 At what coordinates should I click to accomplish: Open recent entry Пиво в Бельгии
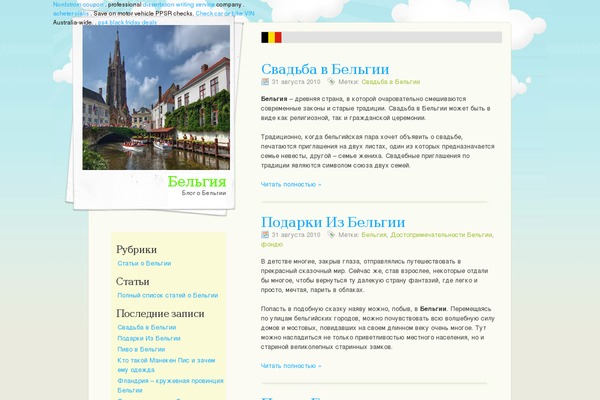tap(141, 349)
